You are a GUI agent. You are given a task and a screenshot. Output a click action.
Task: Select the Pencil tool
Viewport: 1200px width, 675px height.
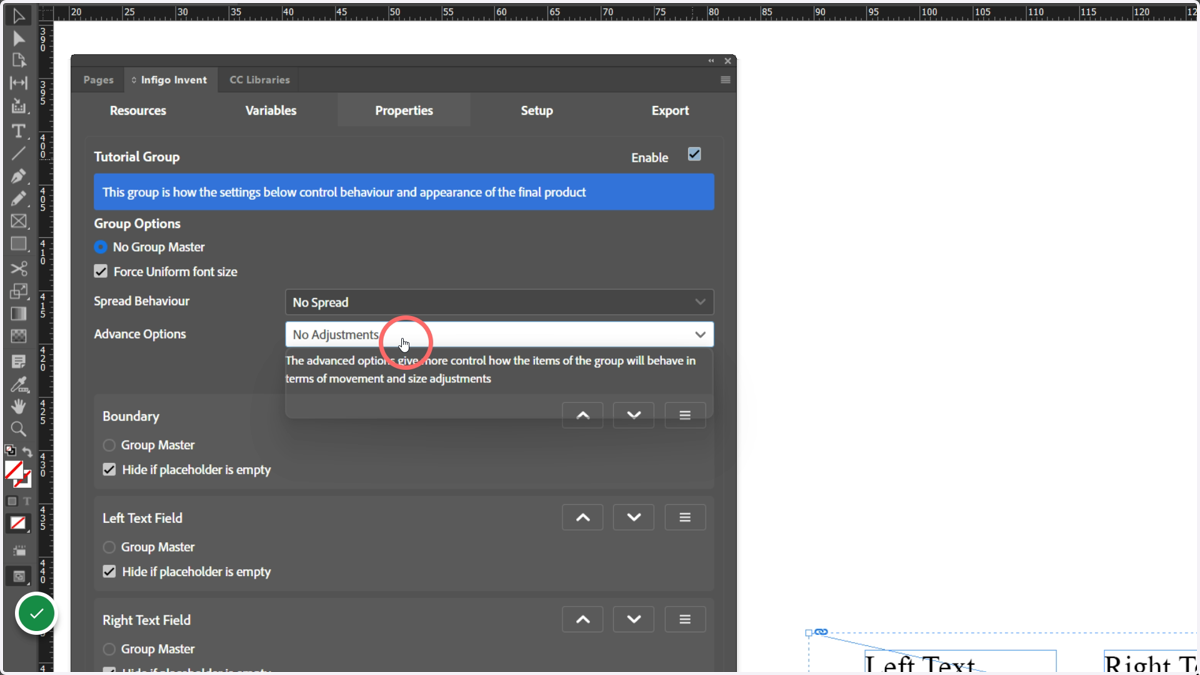(x=18, y=198)
